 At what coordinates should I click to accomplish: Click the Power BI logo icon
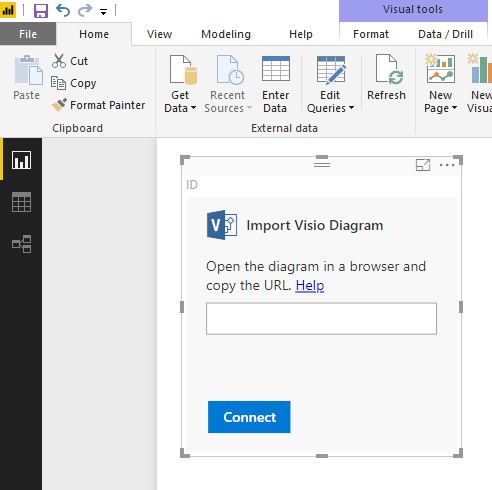8,10
